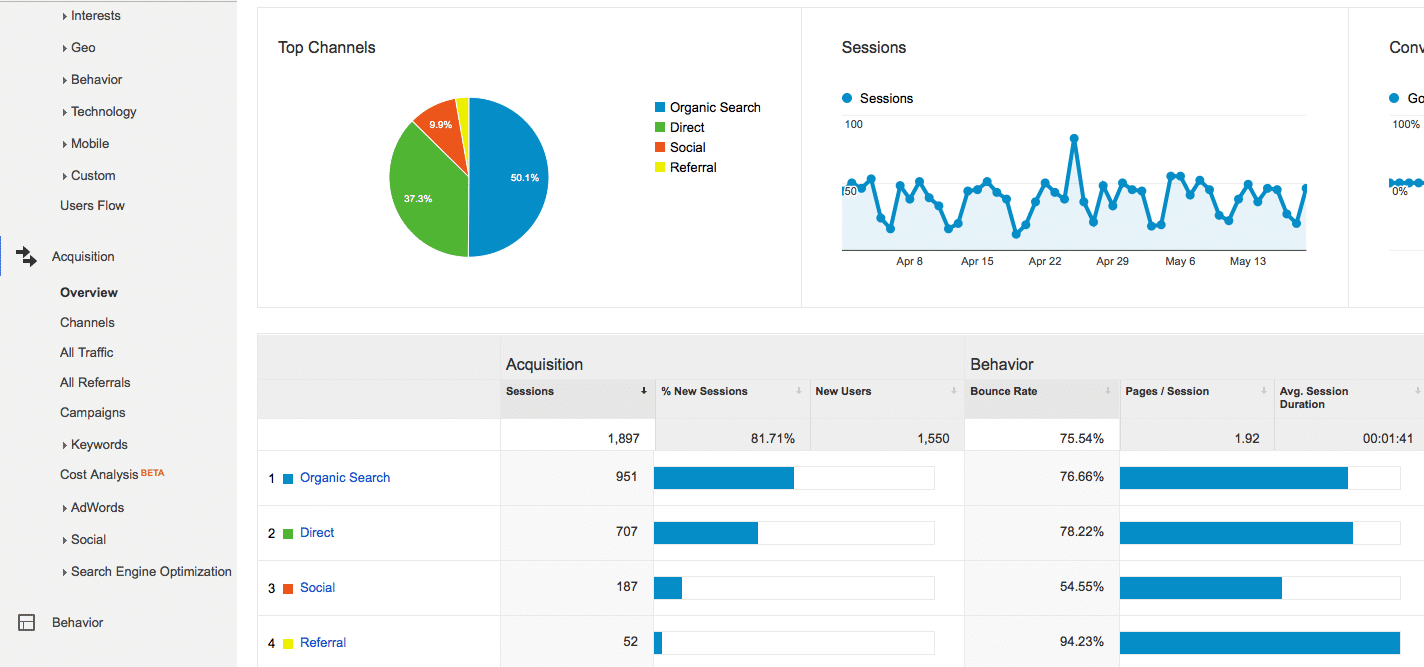Click the Organic Search sessions bar
Screen dimensions: 1424x667
724,478
